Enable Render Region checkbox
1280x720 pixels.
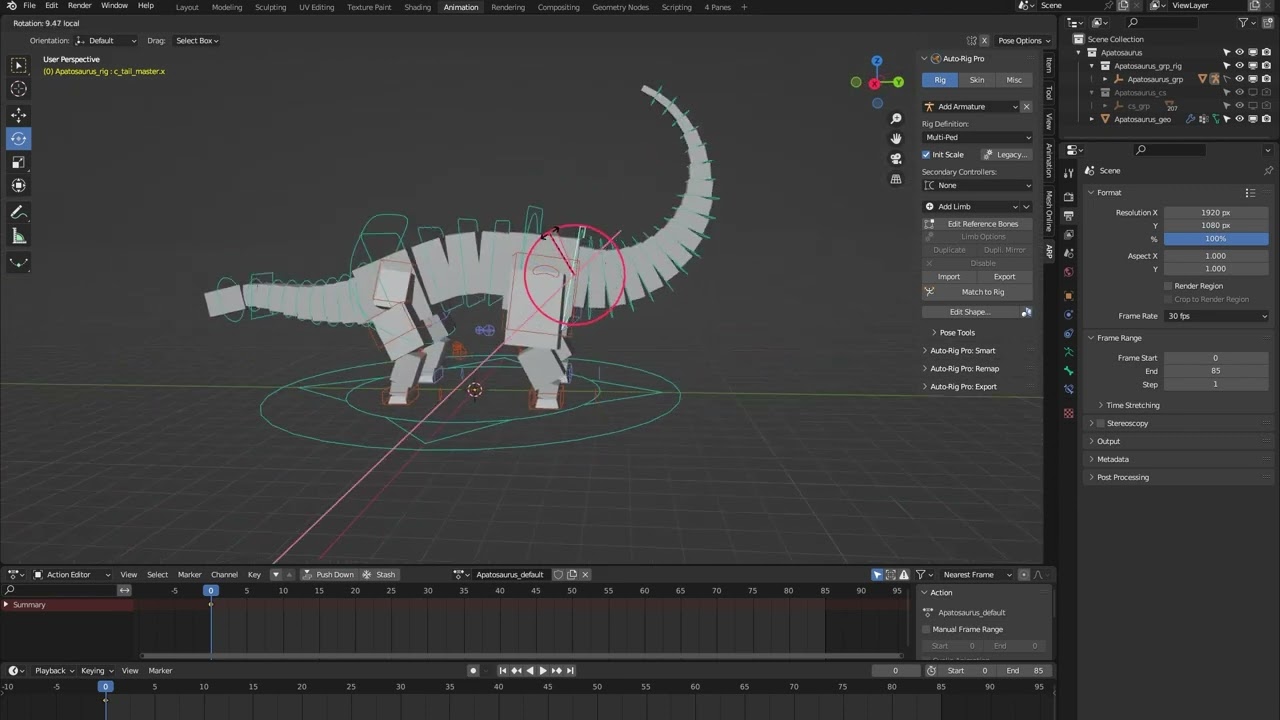click(1168, 286)
